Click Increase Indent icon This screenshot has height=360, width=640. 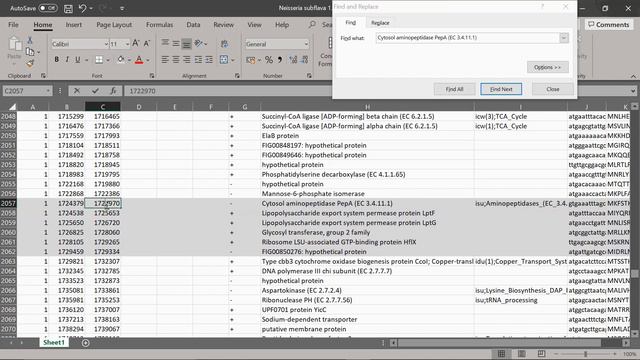[x=209, y=60]
